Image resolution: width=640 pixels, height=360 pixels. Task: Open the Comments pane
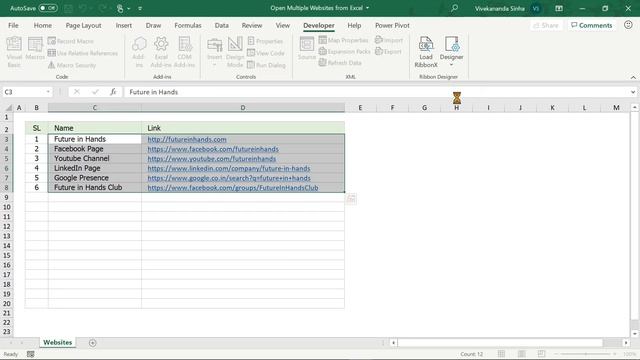[x=591, y=25]
